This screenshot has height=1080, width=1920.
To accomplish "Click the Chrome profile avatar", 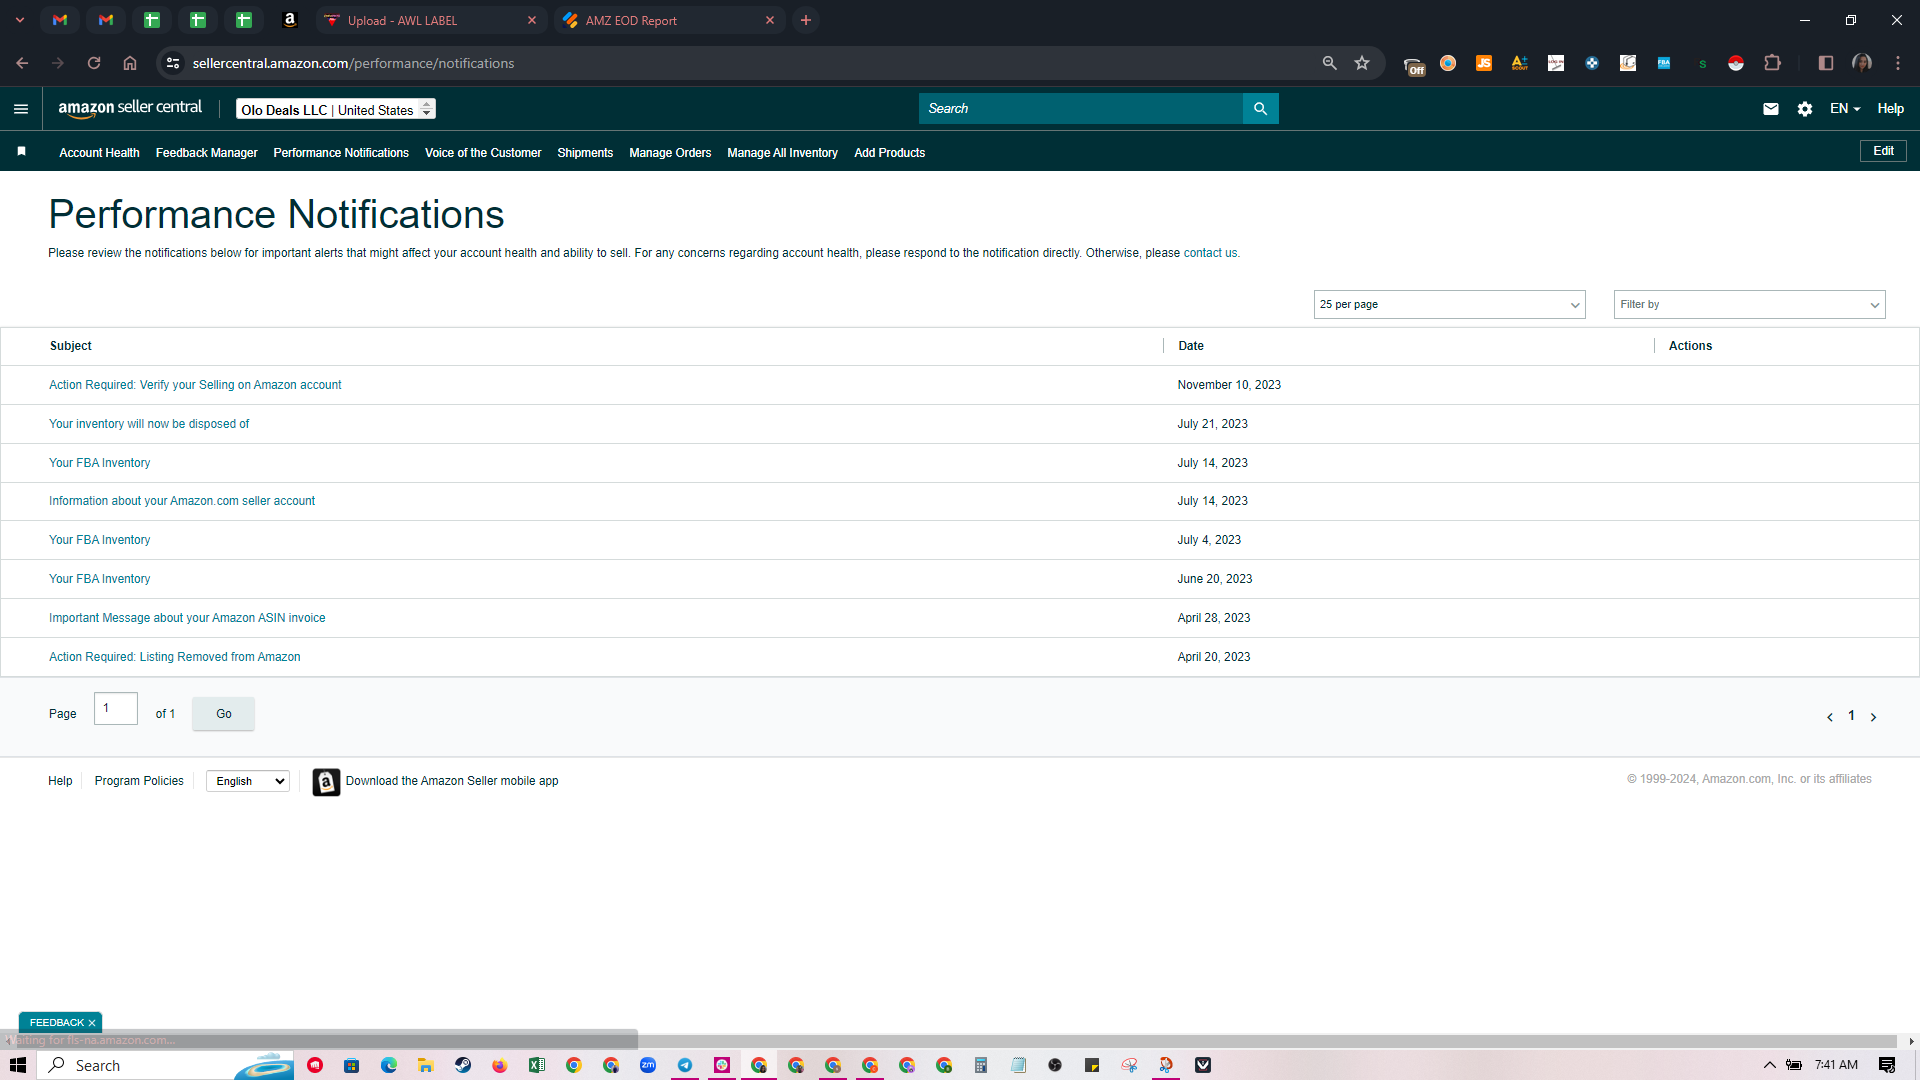I will pos(1862,63).
